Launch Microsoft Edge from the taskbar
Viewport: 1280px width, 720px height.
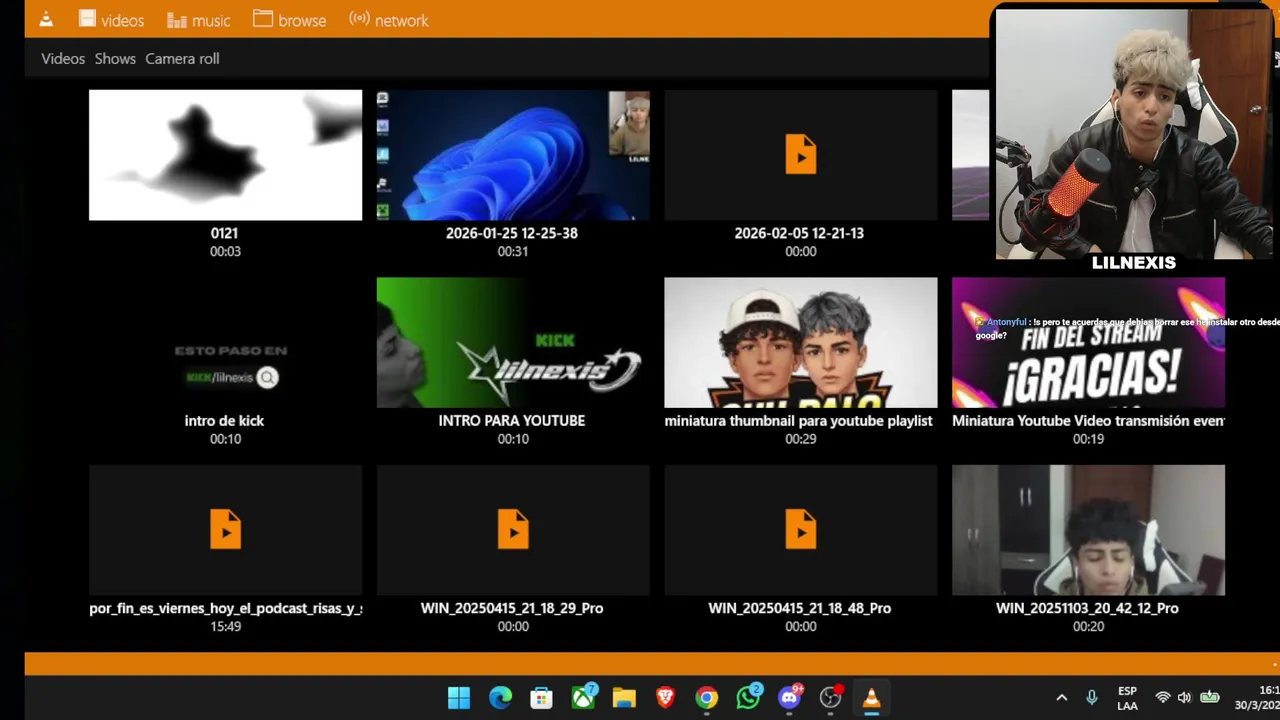pos(500,698)
